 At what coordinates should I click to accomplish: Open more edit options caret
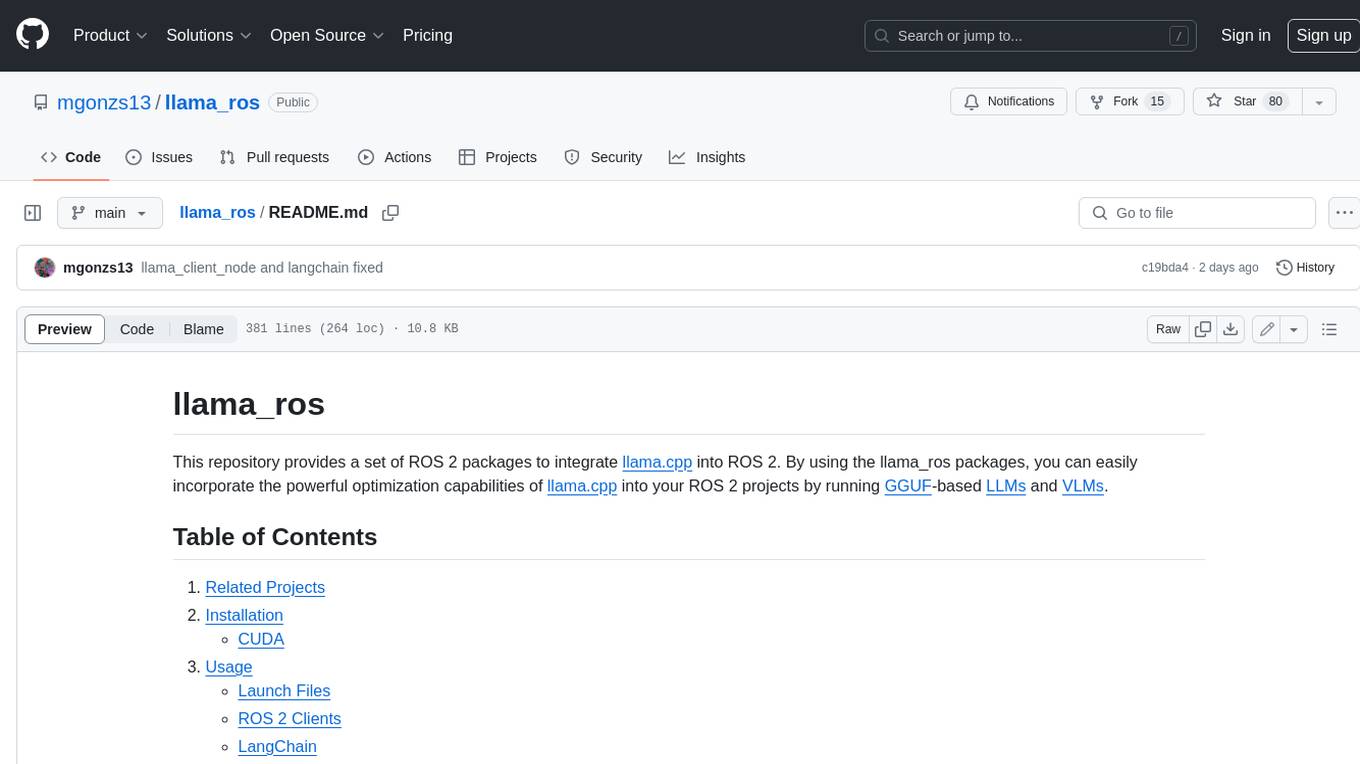click(x=1294, y=329)
